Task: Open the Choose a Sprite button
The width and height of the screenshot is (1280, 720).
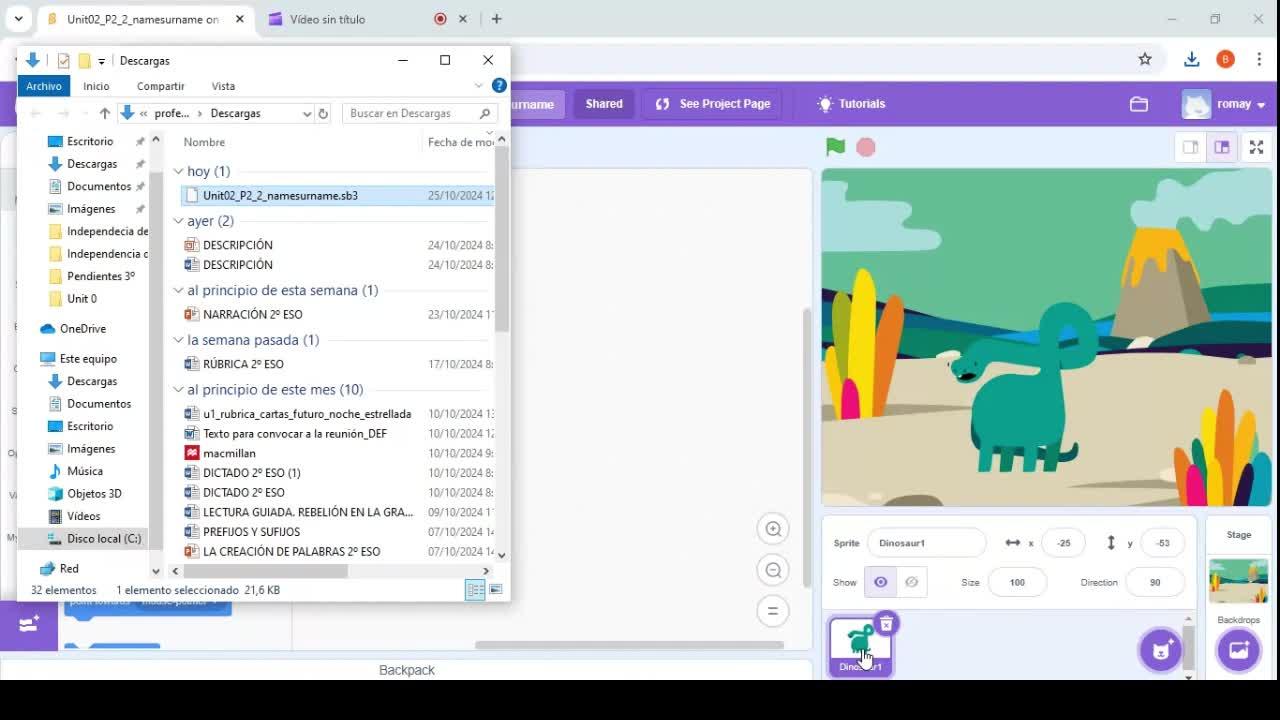Action: (1160, 650)
